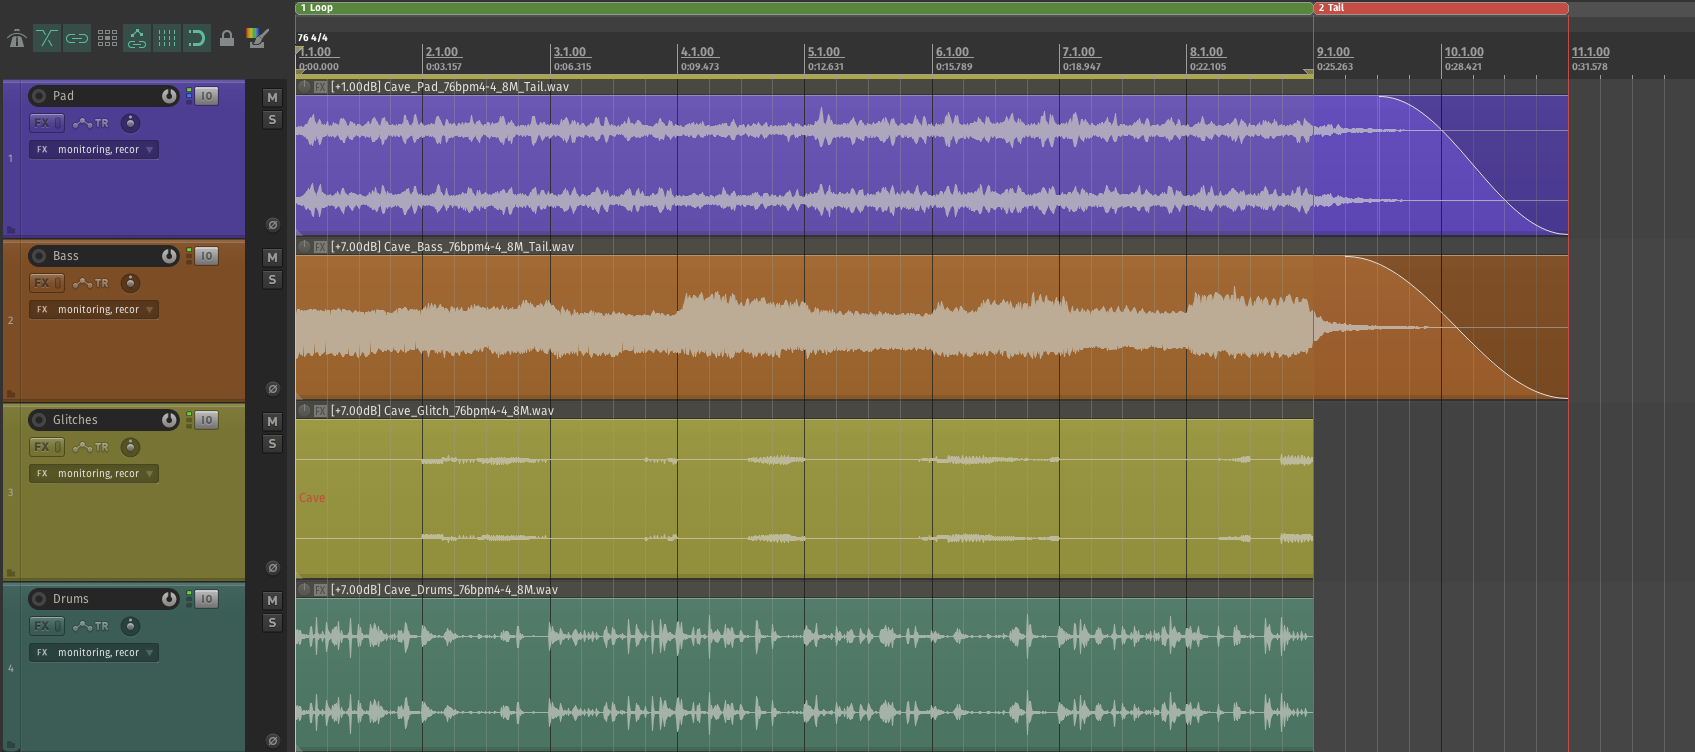Open the IO routing for Glitches
1695x752 pixels.
(206, 420)
